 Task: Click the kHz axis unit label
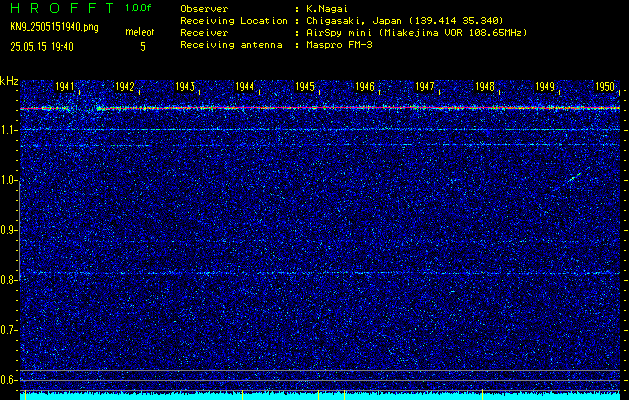(9, 81)
